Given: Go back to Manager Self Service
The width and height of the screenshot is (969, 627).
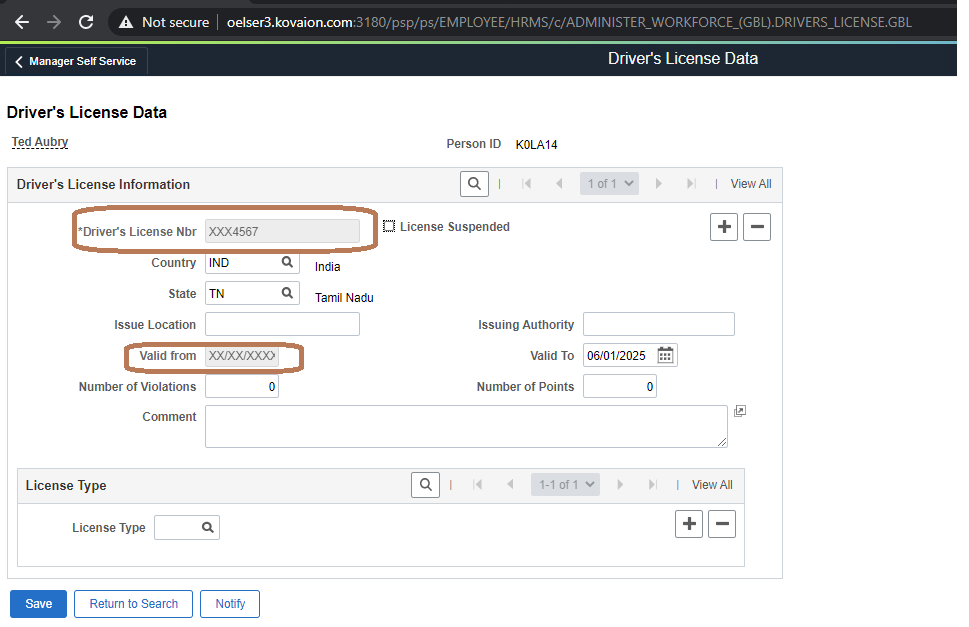Looking at the screenshot, I should (x=76, y=61).
